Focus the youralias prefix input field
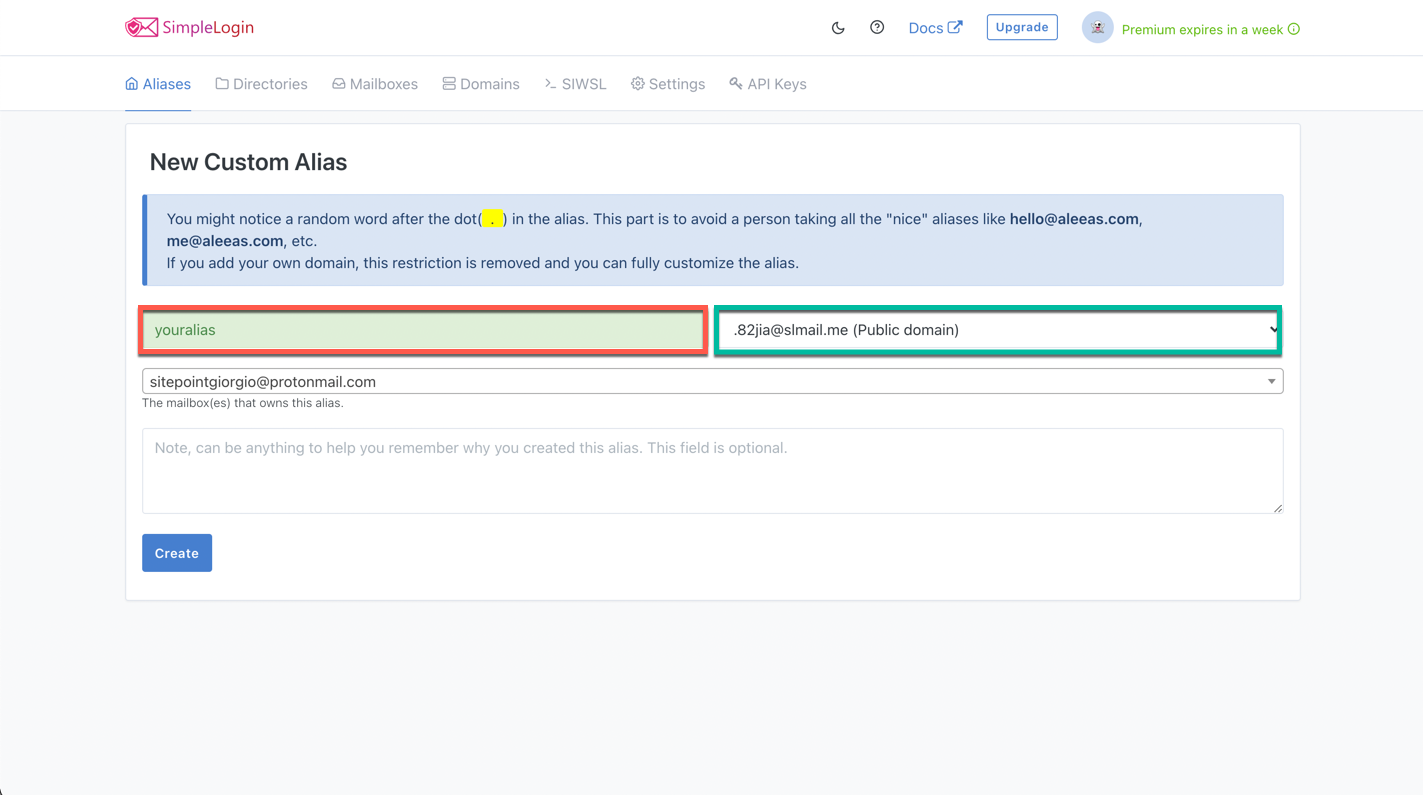This screenshot has width=1423, height=795. (423, 330)
